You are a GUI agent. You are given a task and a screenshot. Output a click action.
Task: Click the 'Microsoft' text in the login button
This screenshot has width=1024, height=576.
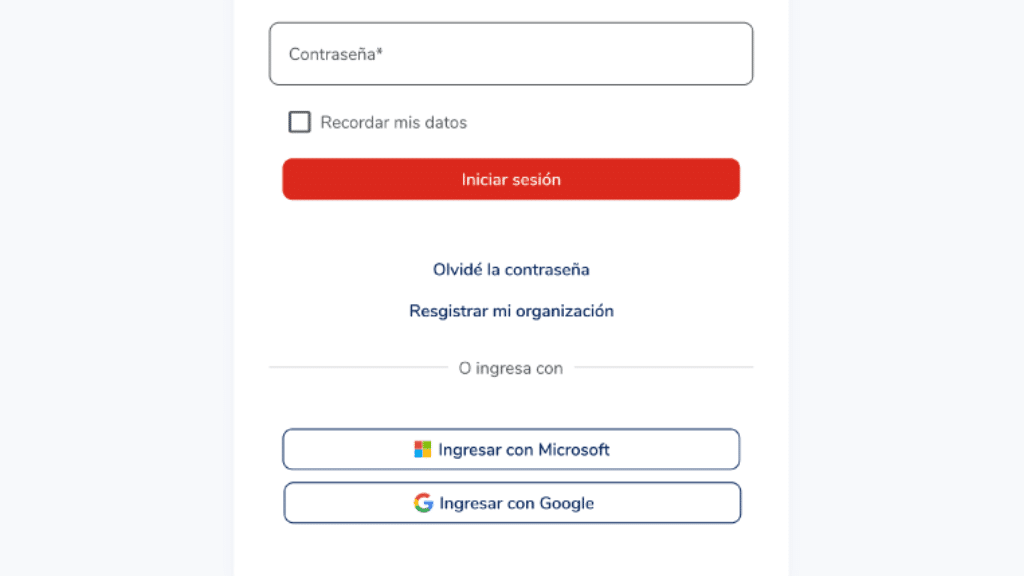tap(574, 450)
